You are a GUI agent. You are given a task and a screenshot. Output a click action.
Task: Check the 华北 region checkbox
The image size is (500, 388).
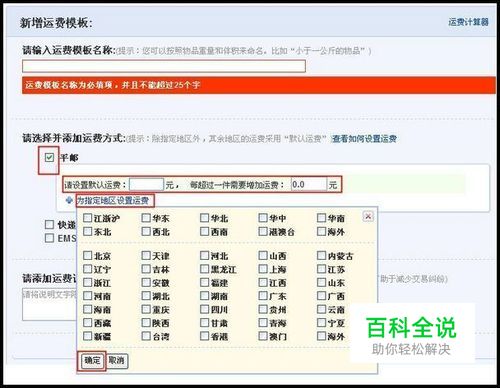(204, 218)
